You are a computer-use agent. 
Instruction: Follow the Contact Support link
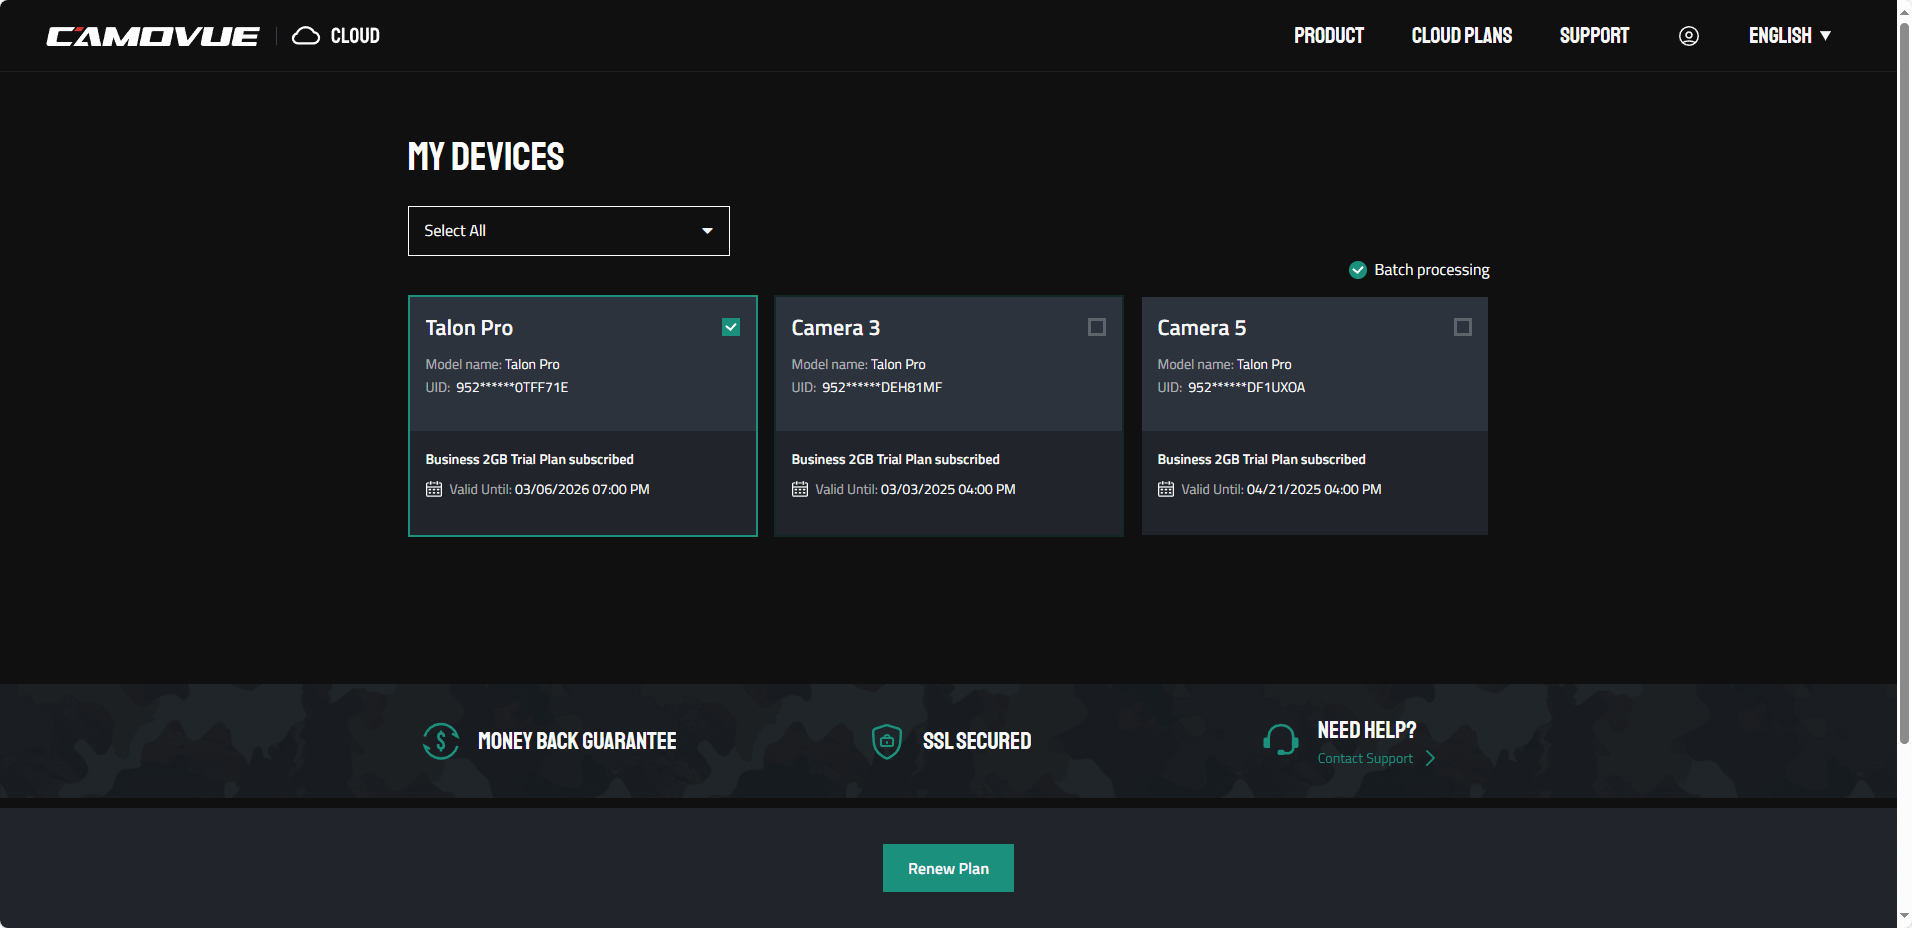pos(1365,758)
